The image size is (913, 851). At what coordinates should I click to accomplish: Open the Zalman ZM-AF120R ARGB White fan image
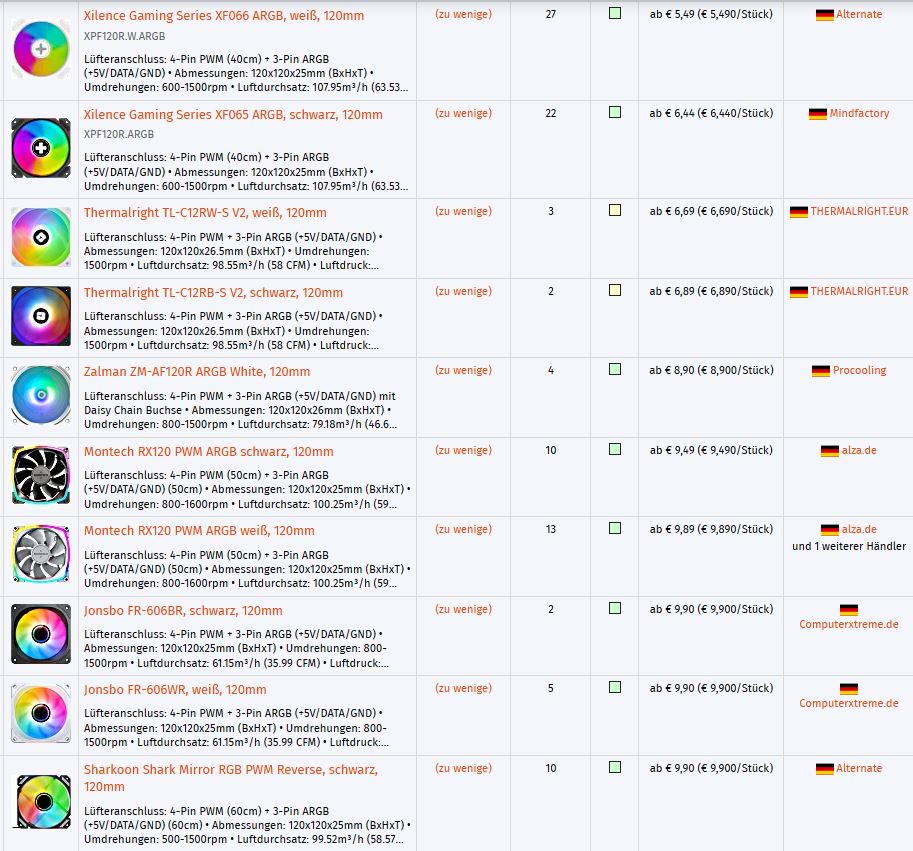point(41,395)
